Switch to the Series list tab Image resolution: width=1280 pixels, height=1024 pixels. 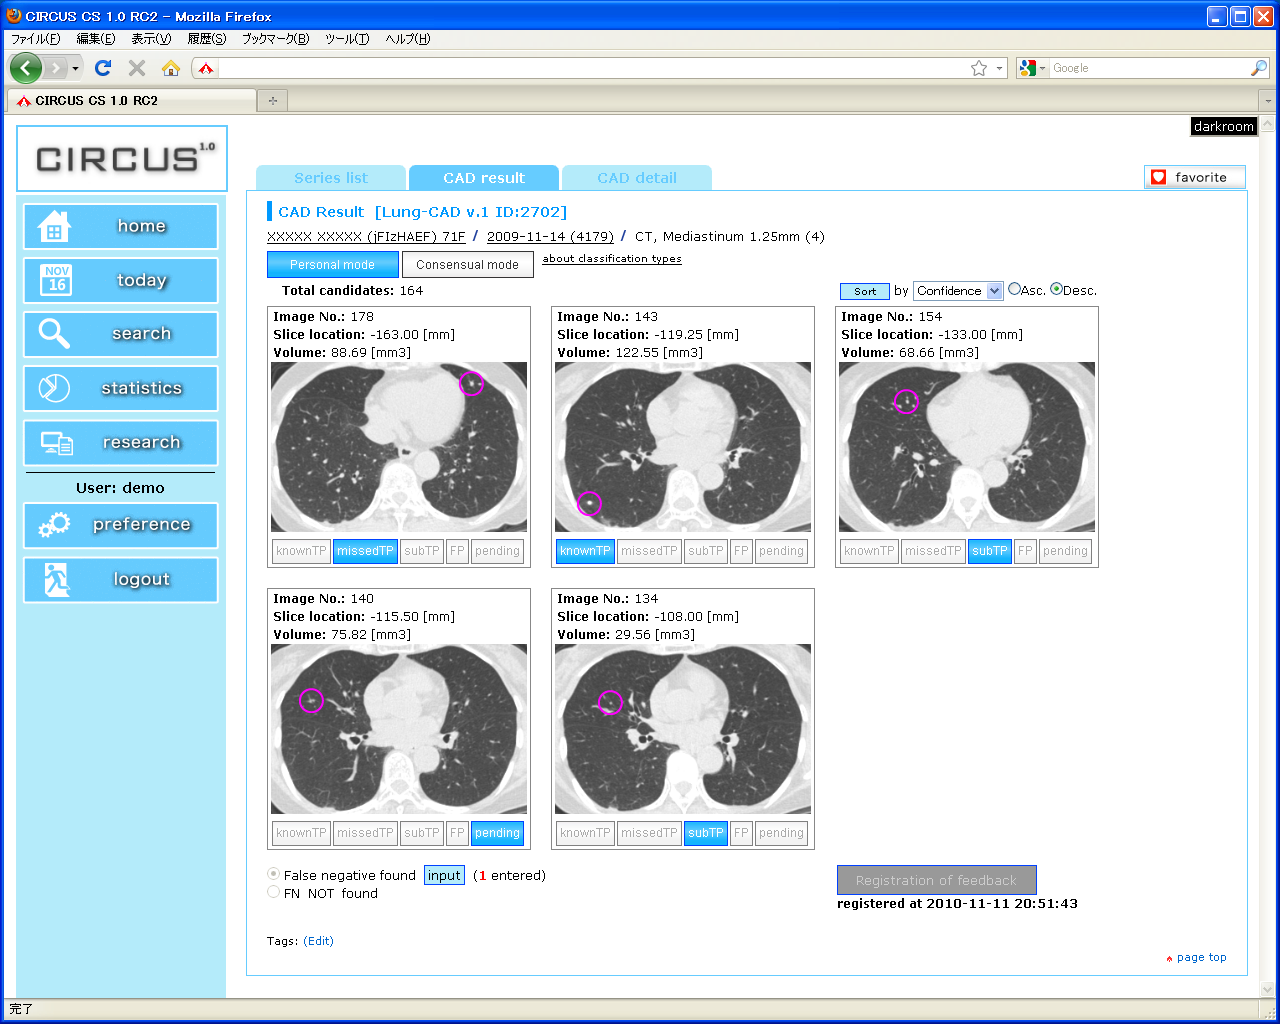pos(331,178)
